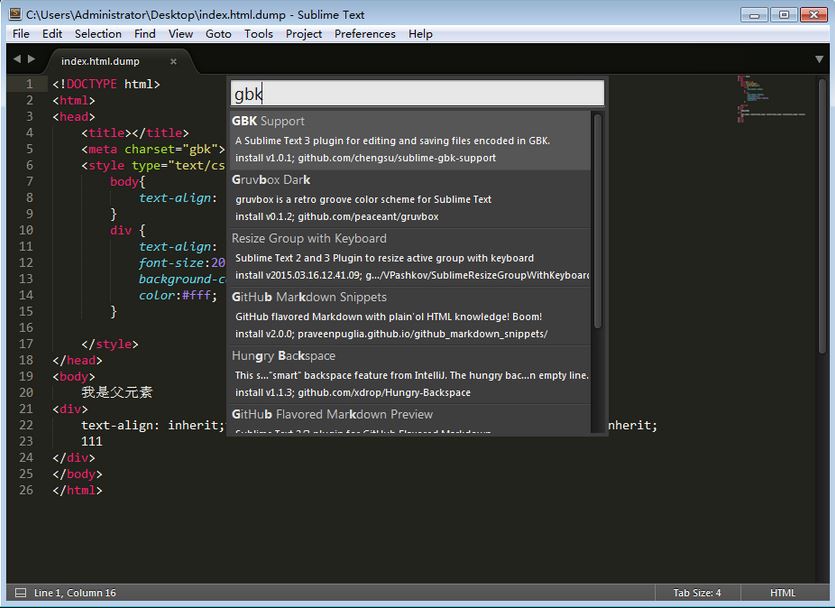Select the Gruvbox Dark package

coord(410,199)
